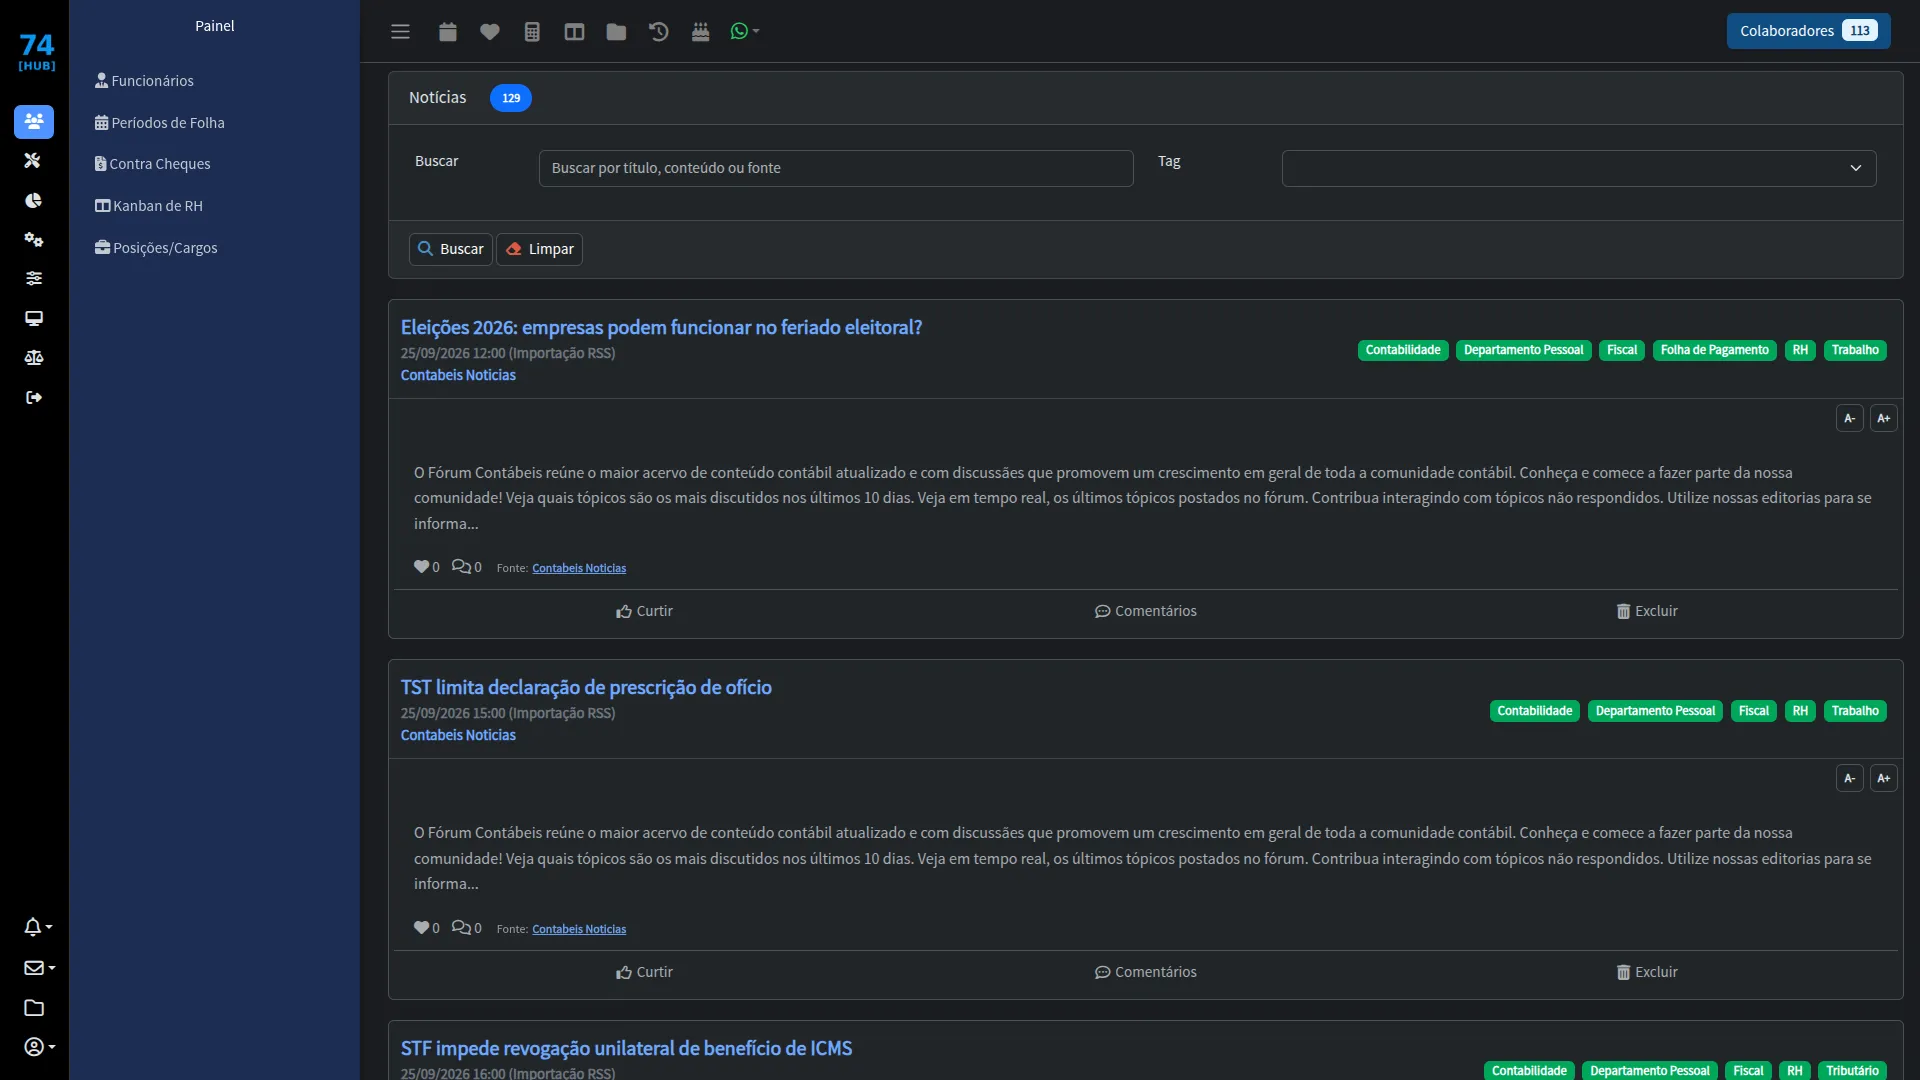Click Folha de Pagamento tag on Eleições article

(1714, 350)
